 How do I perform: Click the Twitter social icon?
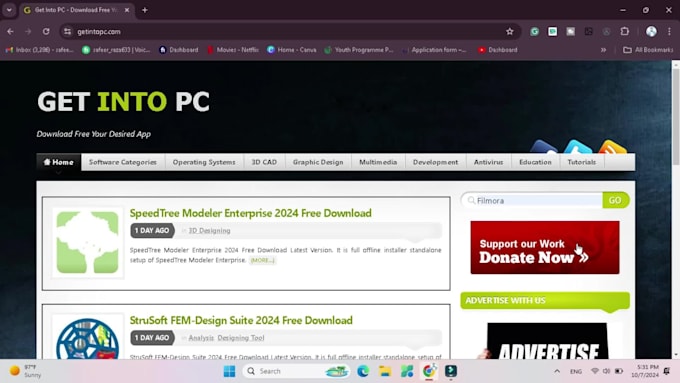[578, 147]
